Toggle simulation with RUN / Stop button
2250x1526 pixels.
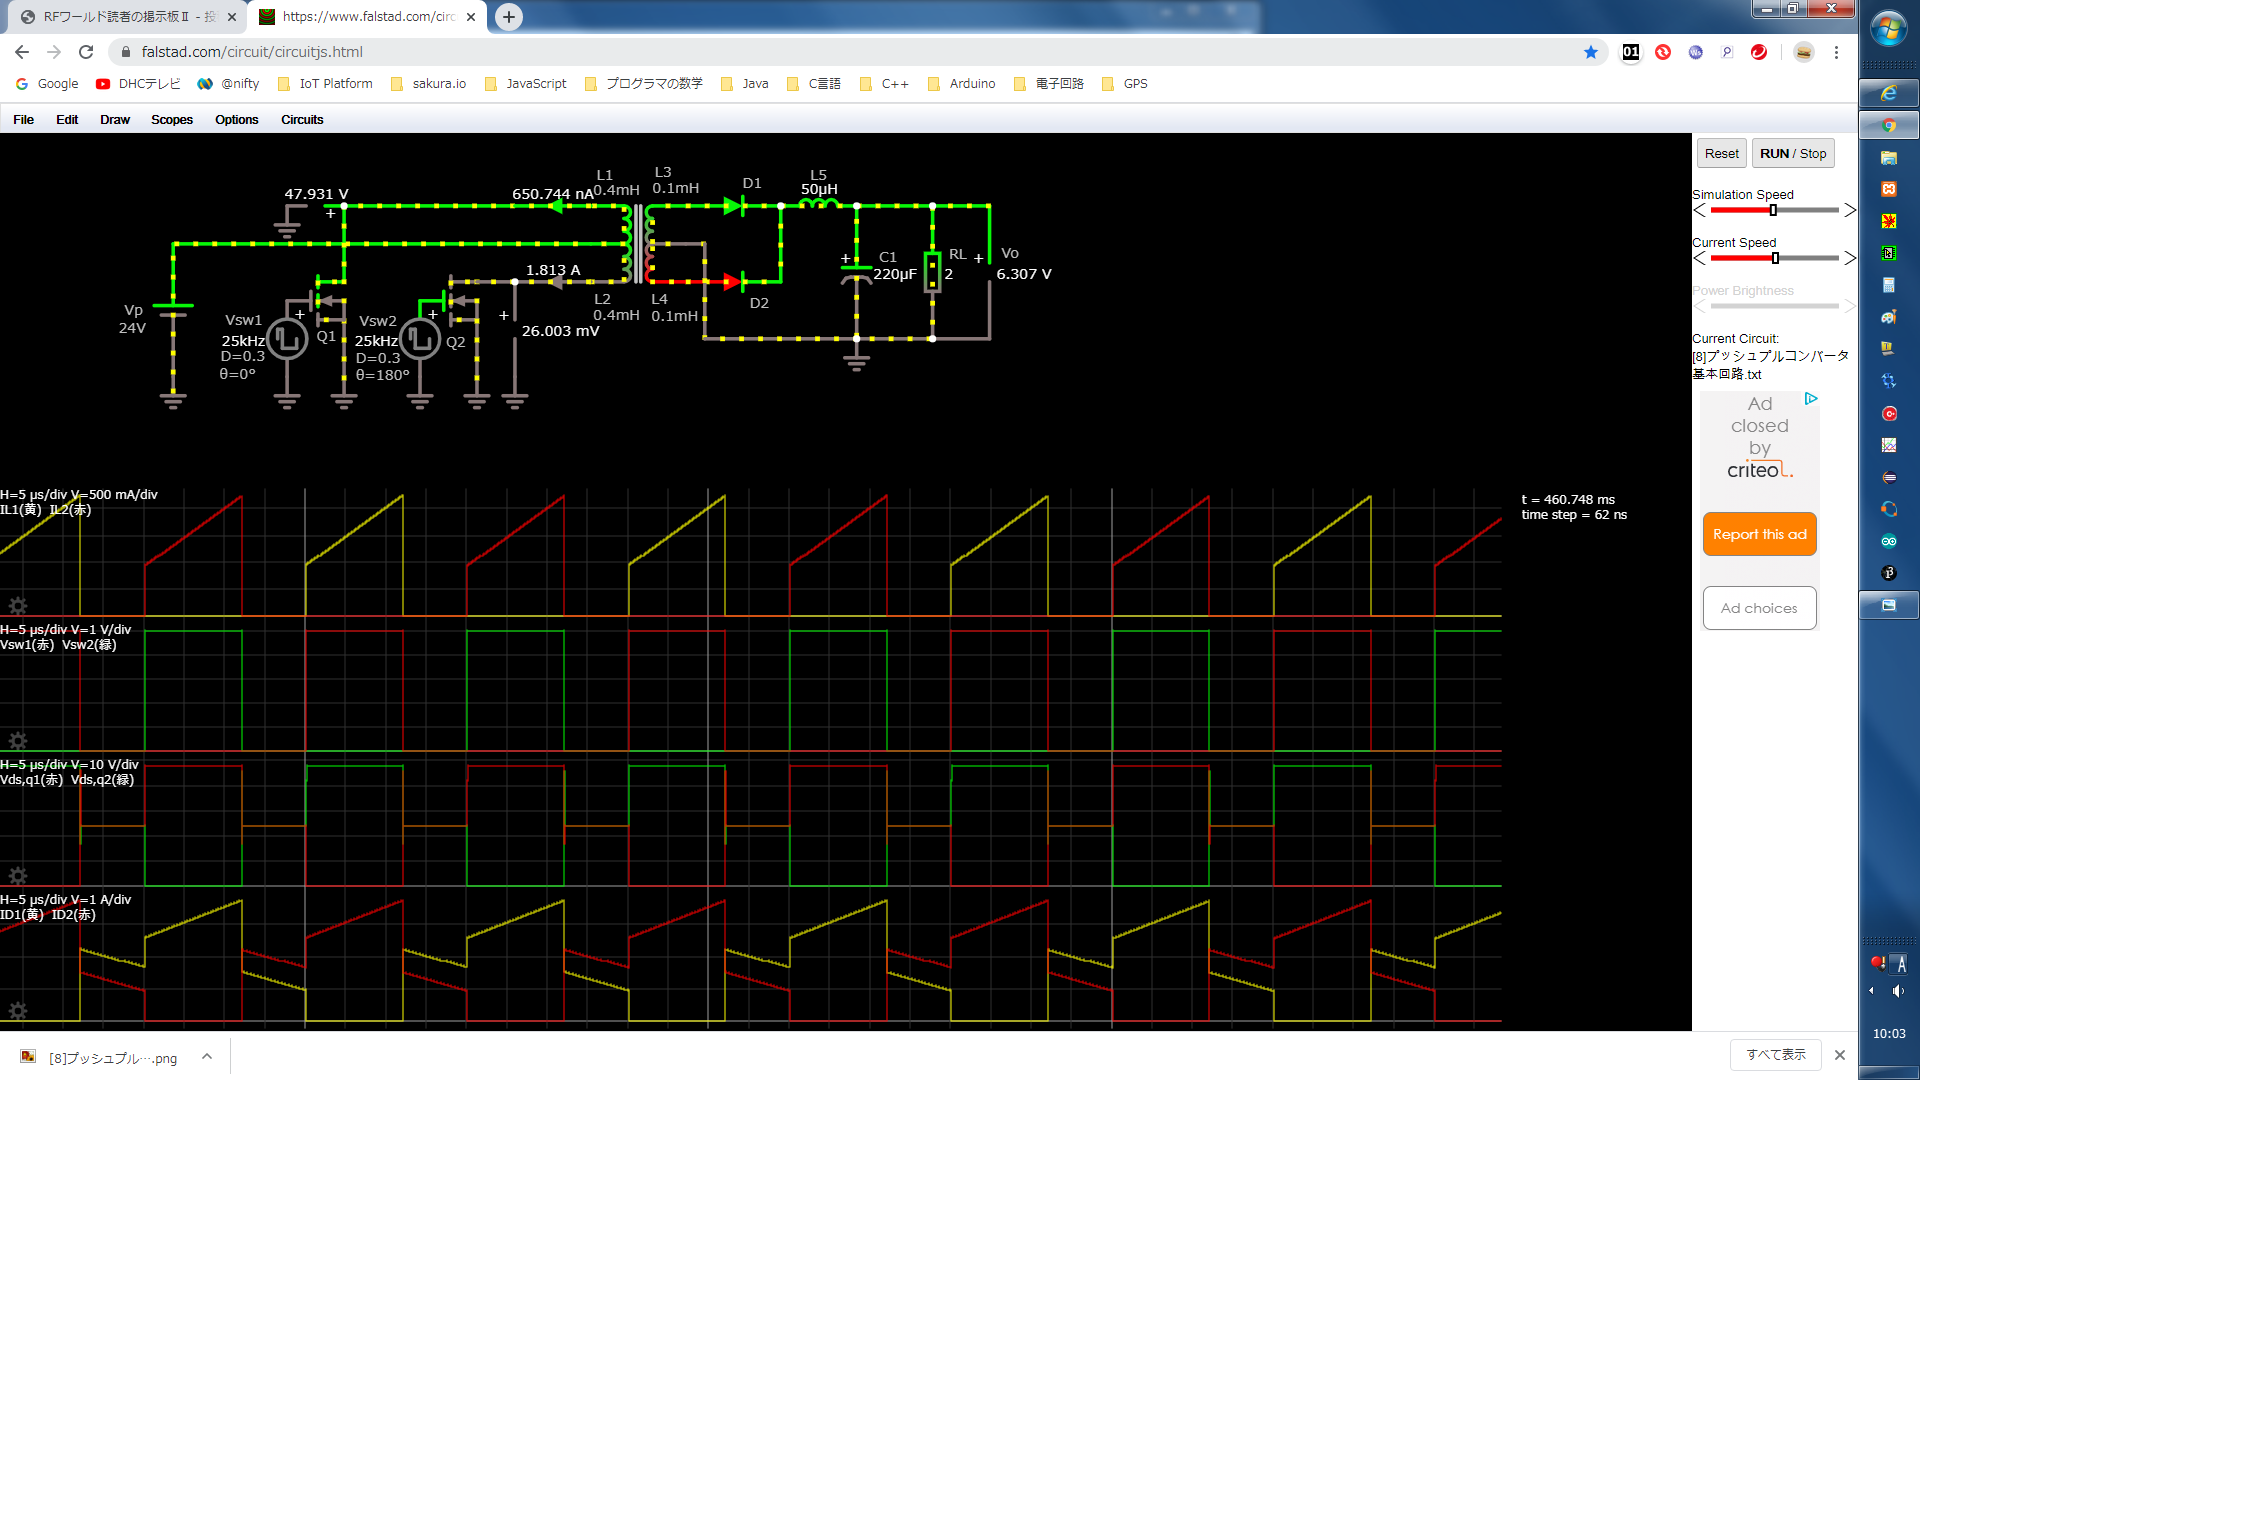click(1792, 153)
